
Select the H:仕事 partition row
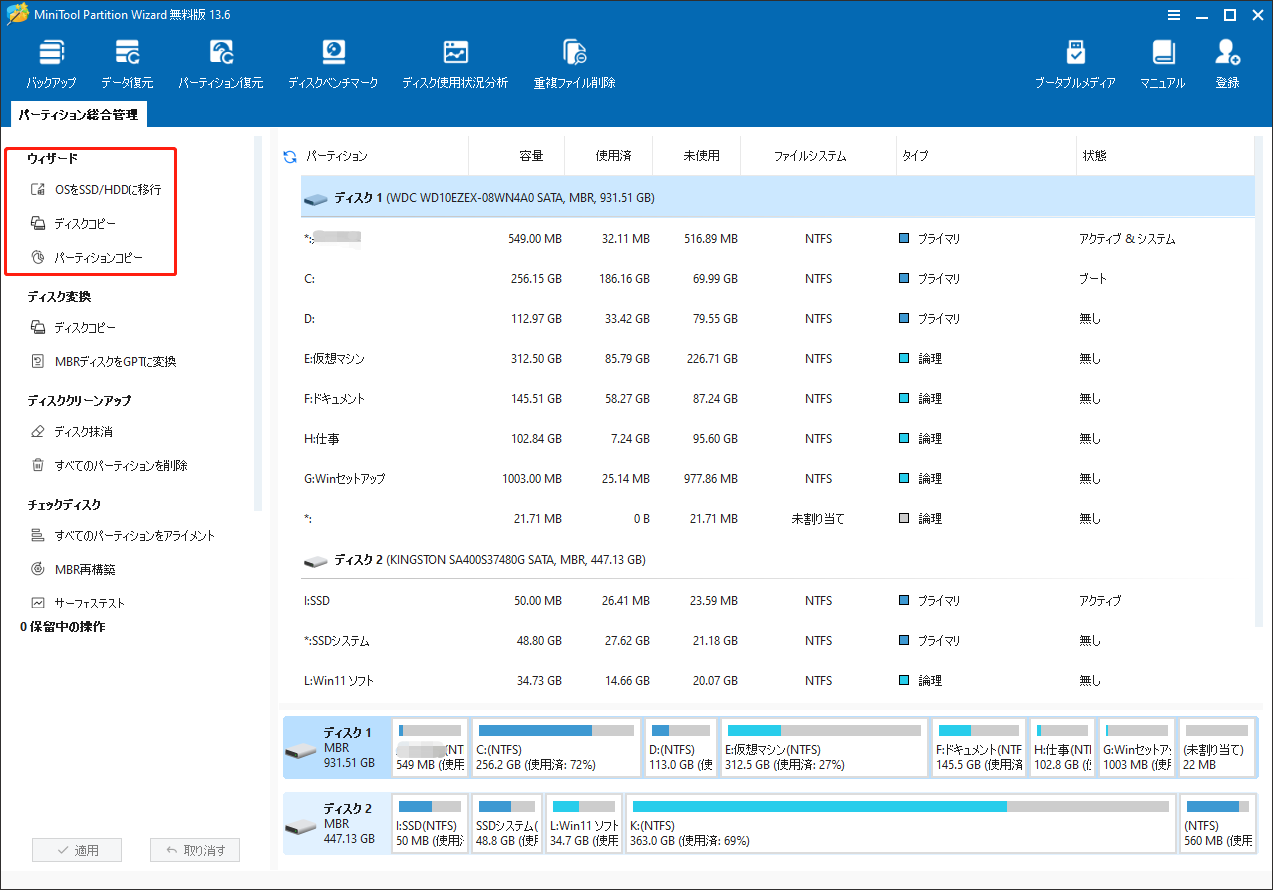coord(777,439)
